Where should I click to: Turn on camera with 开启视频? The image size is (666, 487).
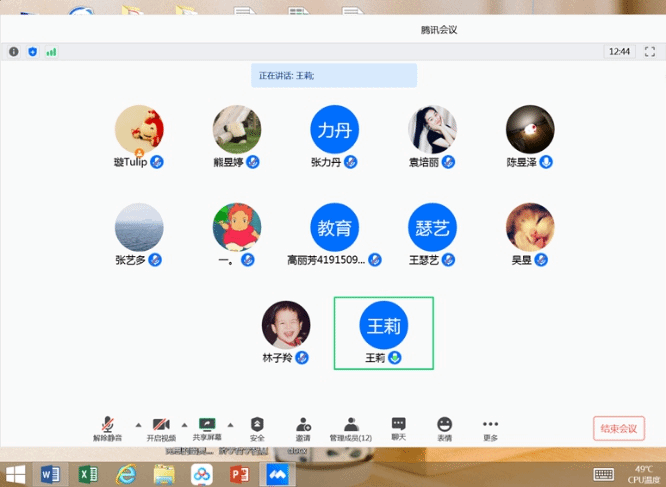click(161, 426)
